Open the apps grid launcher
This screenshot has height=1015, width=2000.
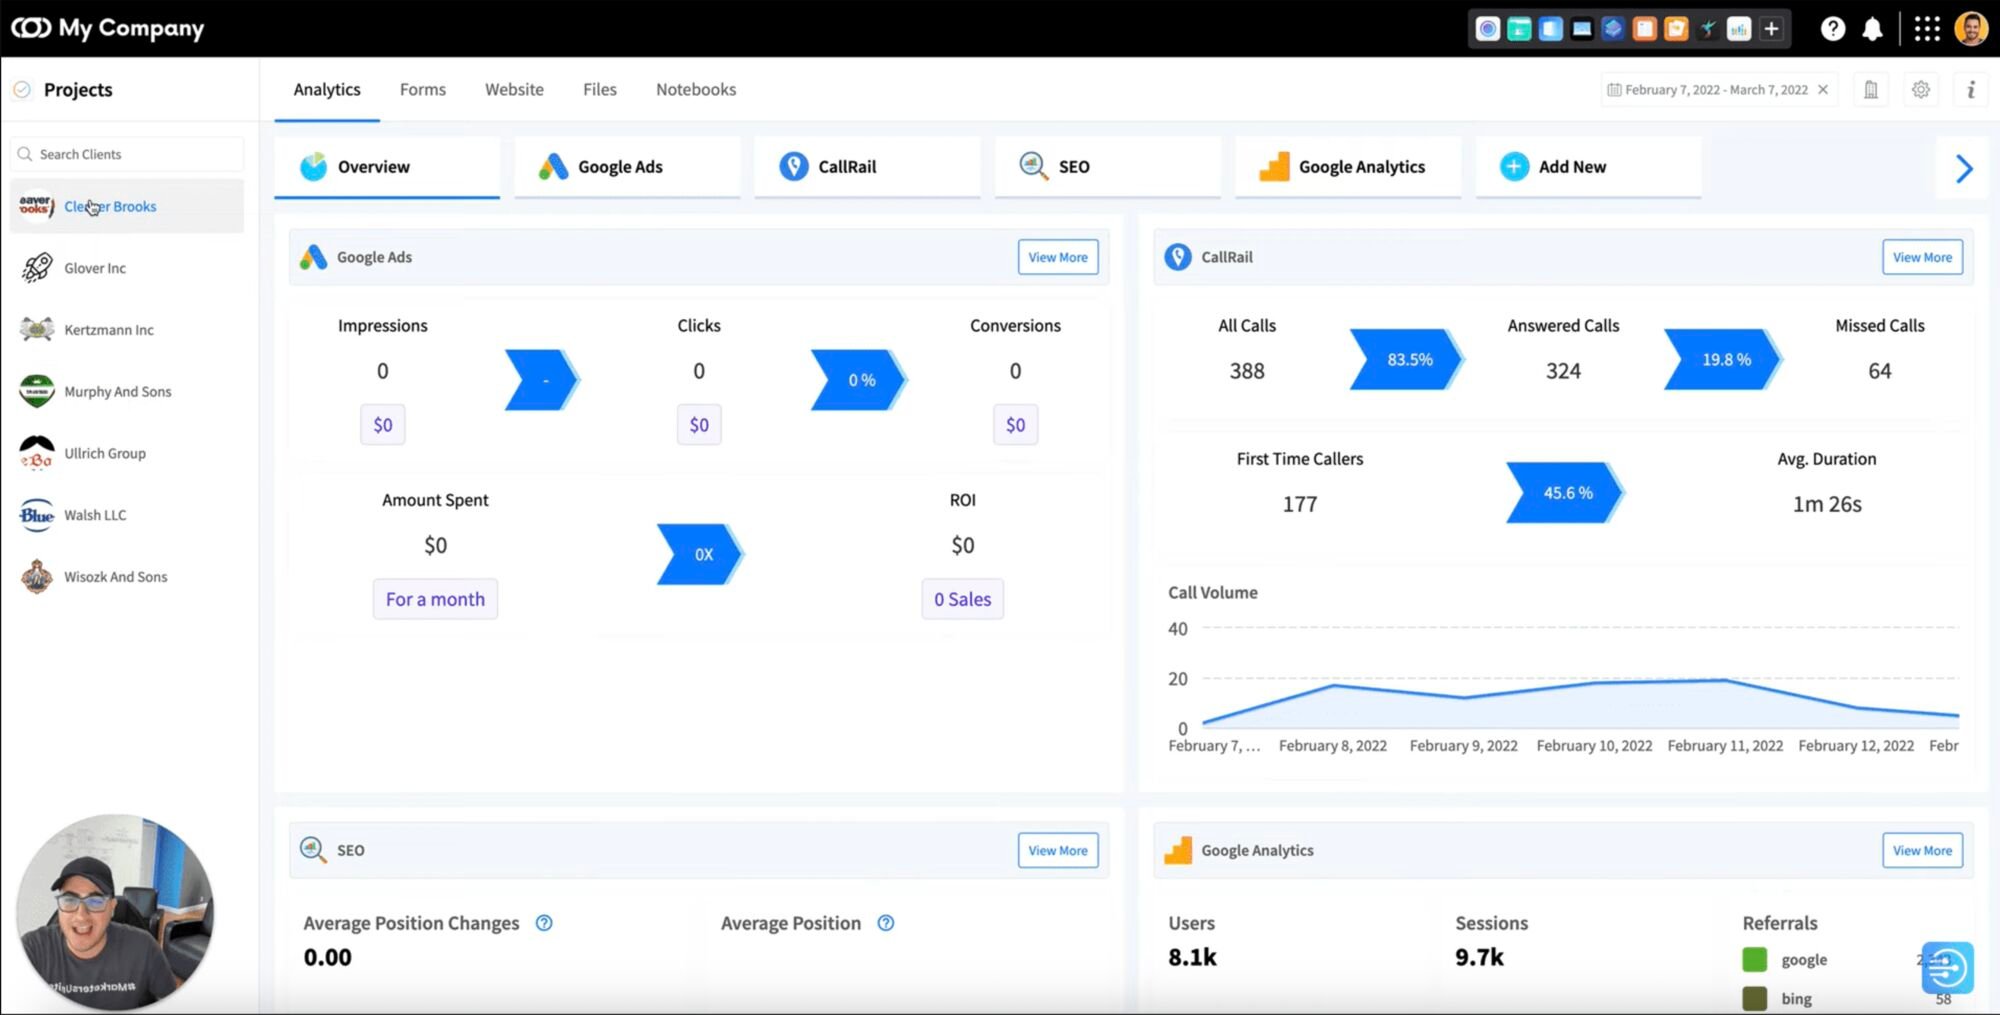pyautogui.click(x=1926, y=29)
